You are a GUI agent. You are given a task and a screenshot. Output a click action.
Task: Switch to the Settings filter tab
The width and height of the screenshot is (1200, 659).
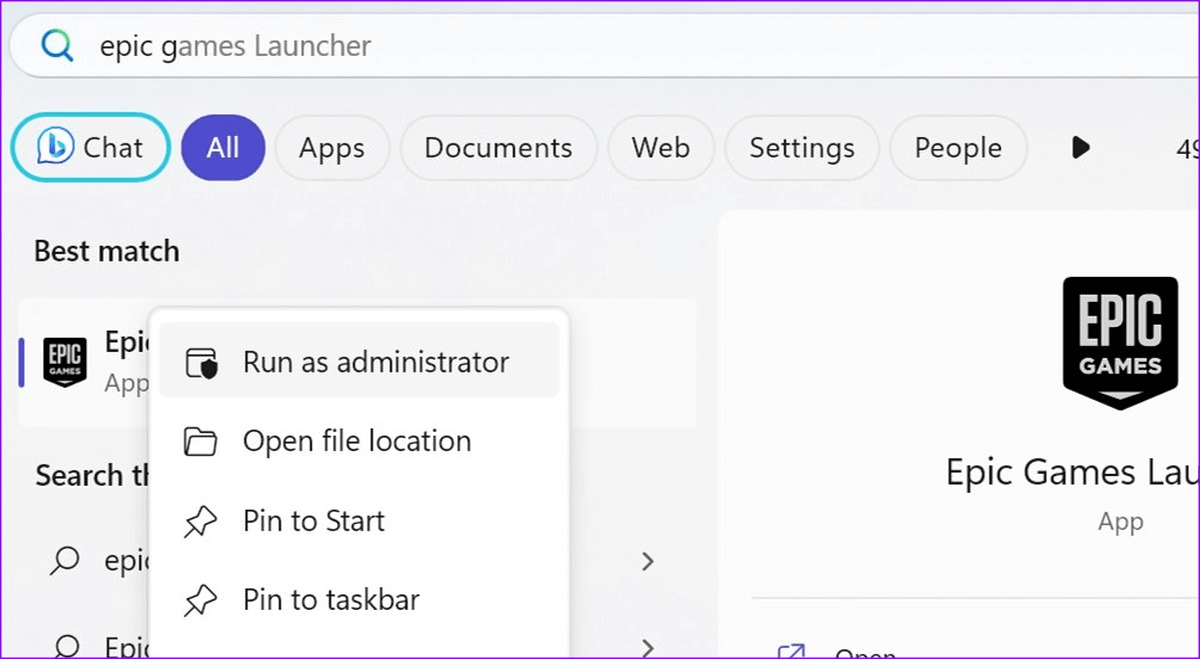pyautogui.click(x=802, y=148)
